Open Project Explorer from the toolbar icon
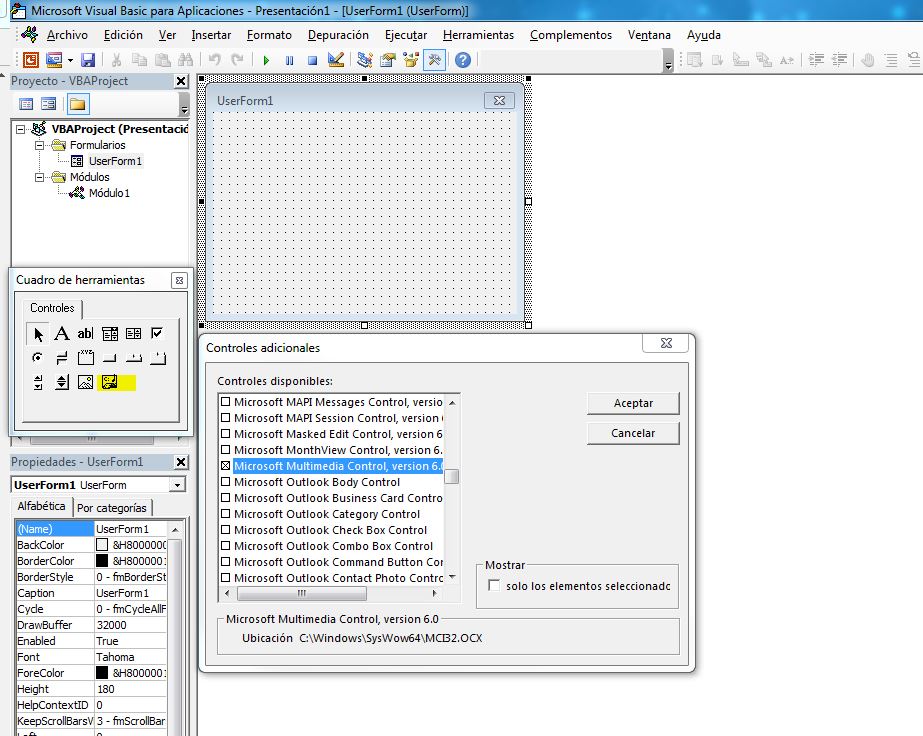 [x=364, y=59]
